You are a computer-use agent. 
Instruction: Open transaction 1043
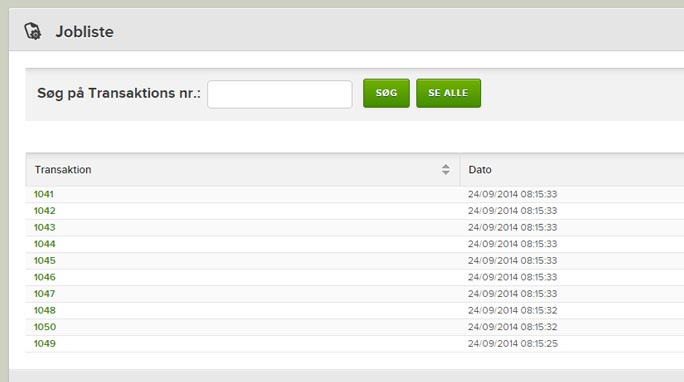click(44, 227)
